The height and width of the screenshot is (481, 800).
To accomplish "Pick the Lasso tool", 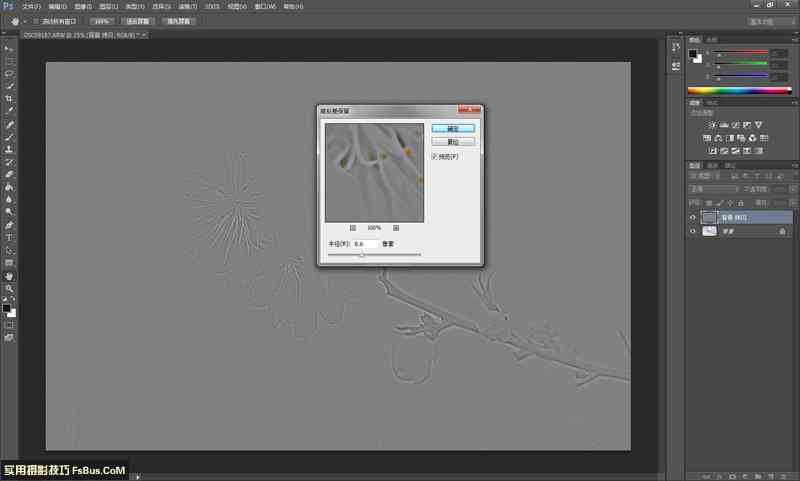I will (9, 74).
